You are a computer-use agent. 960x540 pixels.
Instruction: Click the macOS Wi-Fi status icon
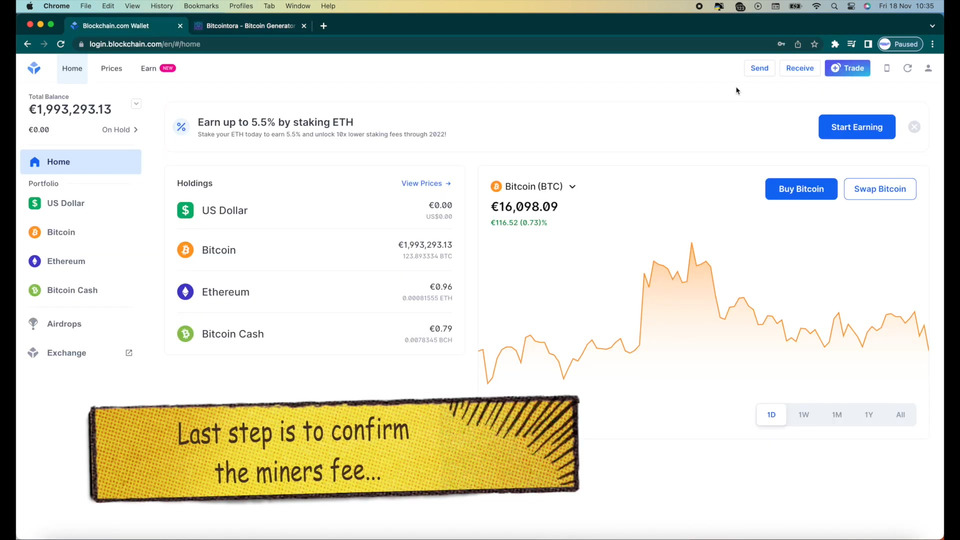pos(816,6)
